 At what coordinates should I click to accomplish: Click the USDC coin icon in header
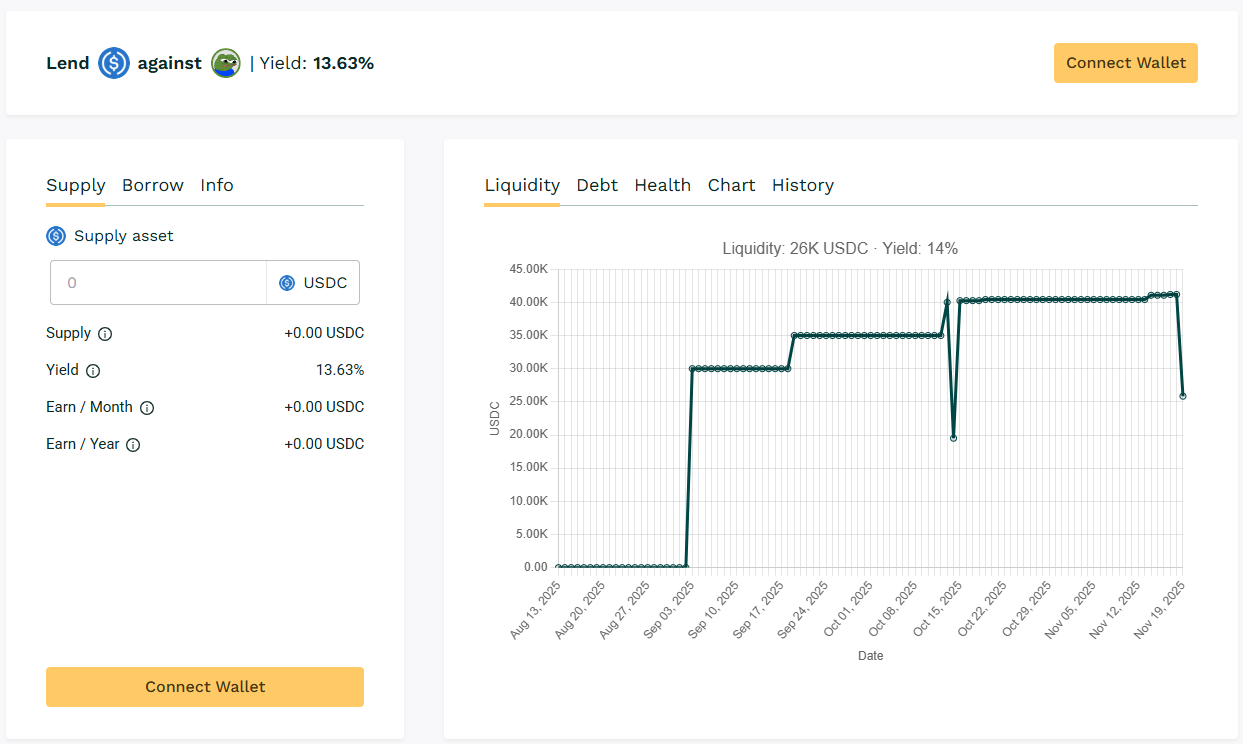(x=114, y=63)
